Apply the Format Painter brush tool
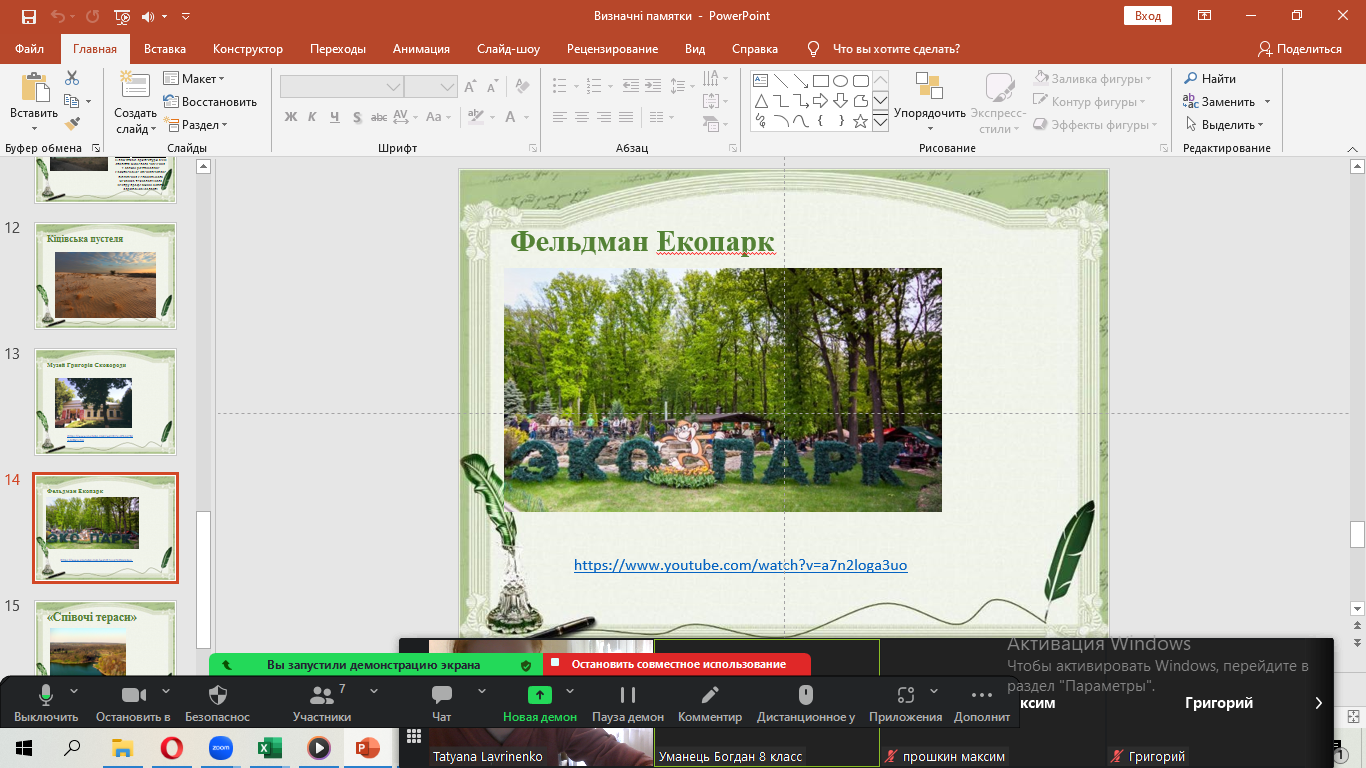Viewport: 1366px width, 768px height. [x=72, y=124]
